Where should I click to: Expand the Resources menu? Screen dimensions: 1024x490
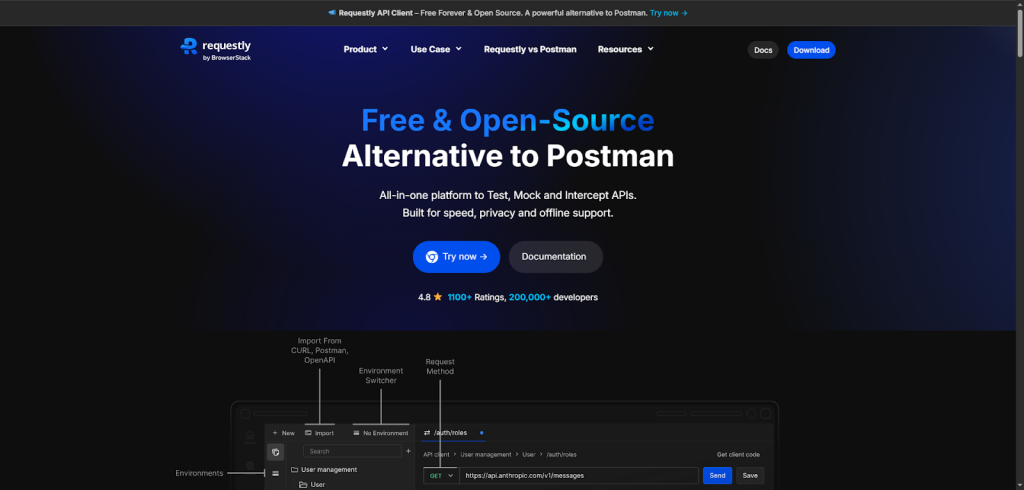pyautogui.click(x=625, y=49)
